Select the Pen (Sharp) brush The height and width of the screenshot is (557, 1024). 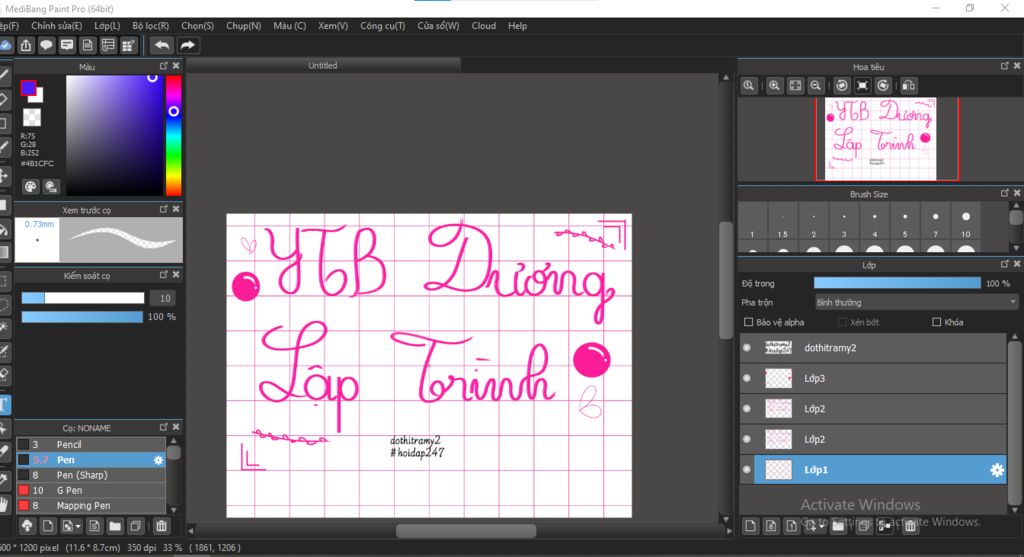(x=91, y=475)
